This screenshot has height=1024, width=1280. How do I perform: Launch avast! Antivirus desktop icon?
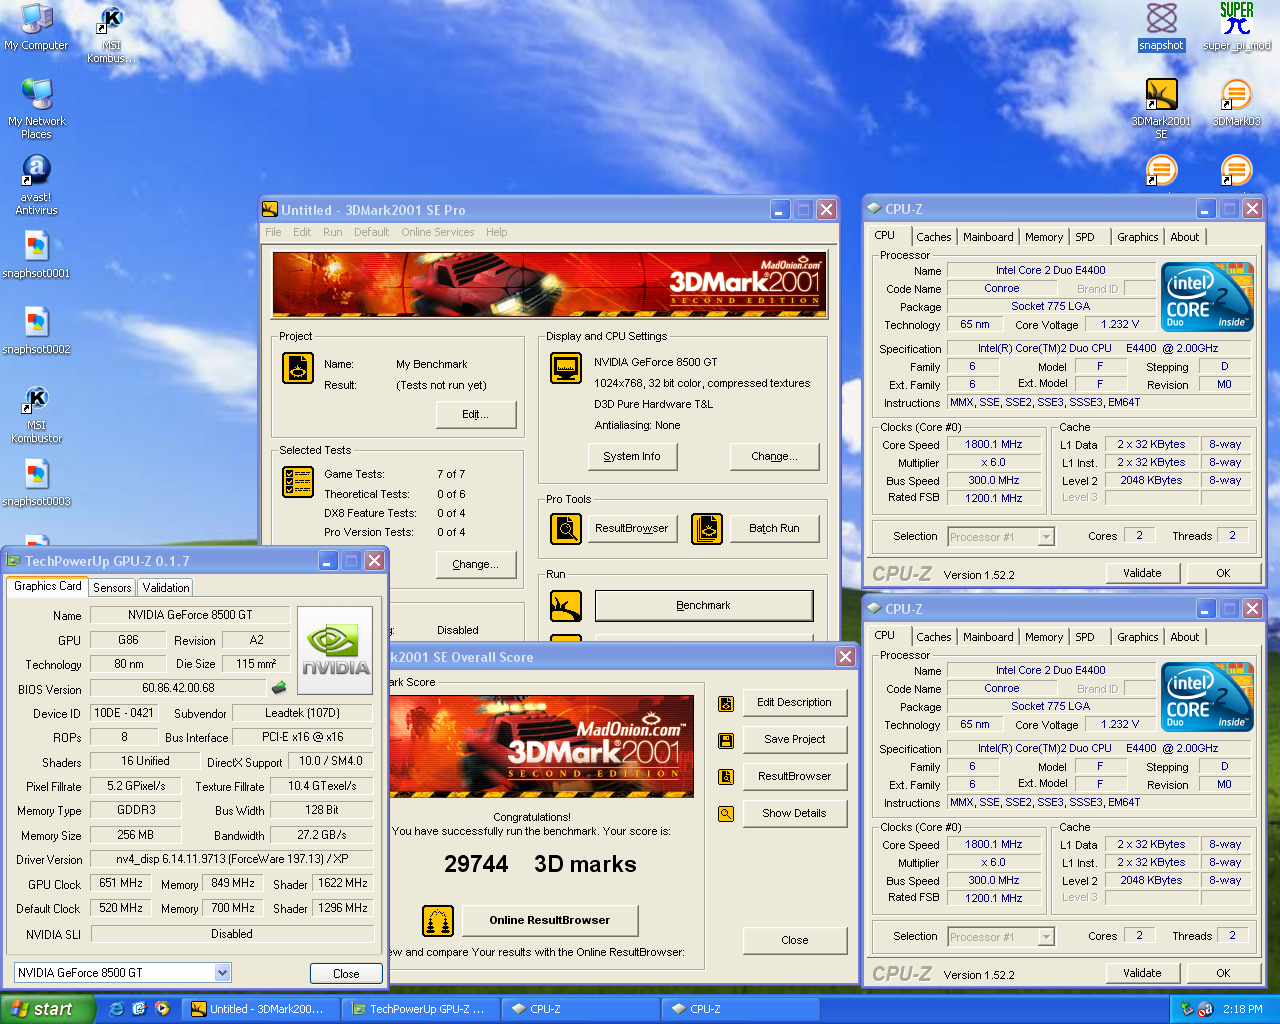tap(36, 185)
